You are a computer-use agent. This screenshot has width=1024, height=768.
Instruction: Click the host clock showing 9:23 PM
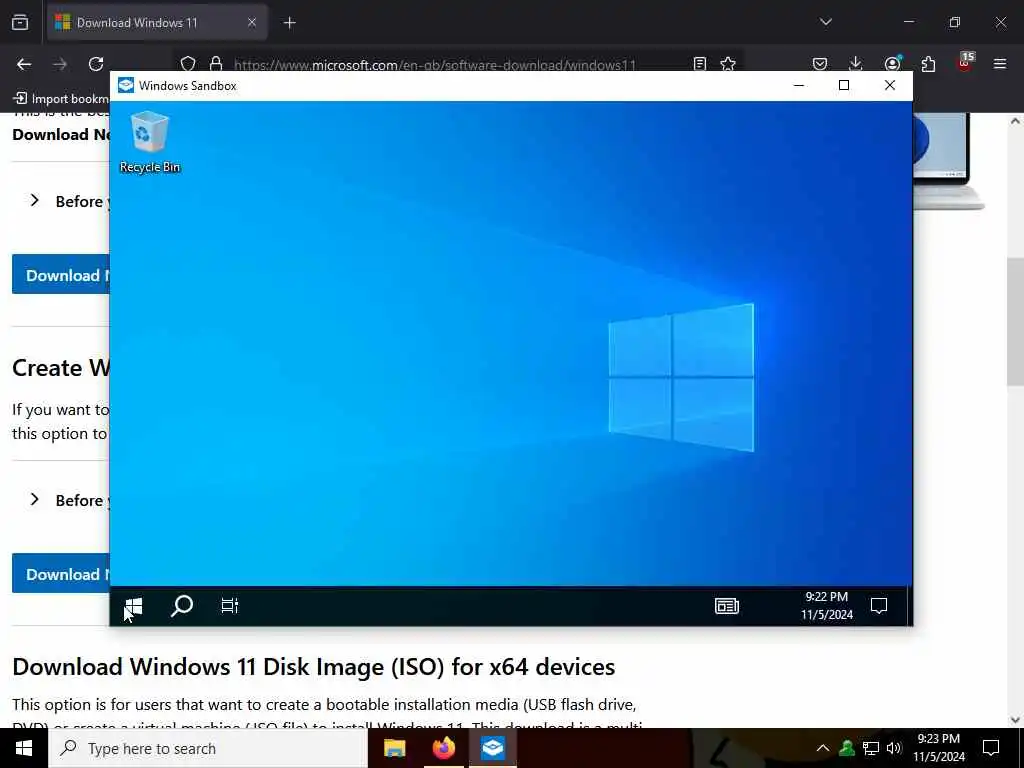tap(938, 748)
